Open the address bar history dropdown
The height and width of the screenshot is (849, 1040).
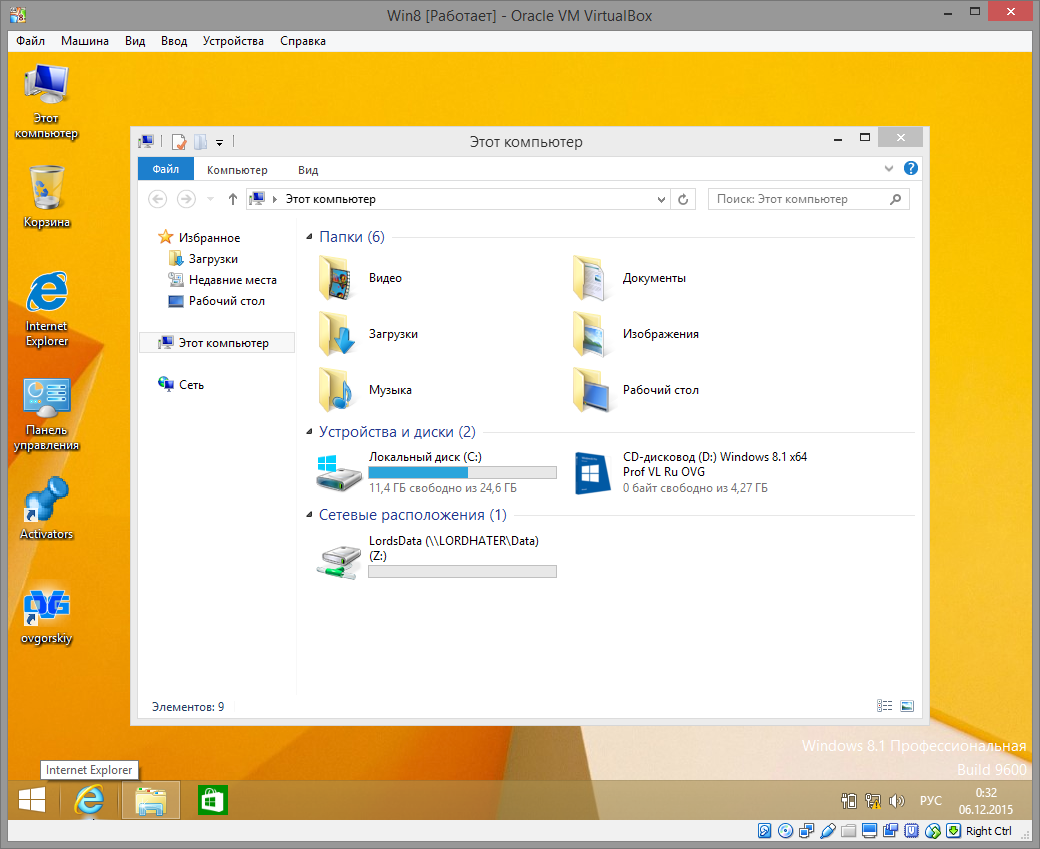pyautogui.click(x=661, y=199)
